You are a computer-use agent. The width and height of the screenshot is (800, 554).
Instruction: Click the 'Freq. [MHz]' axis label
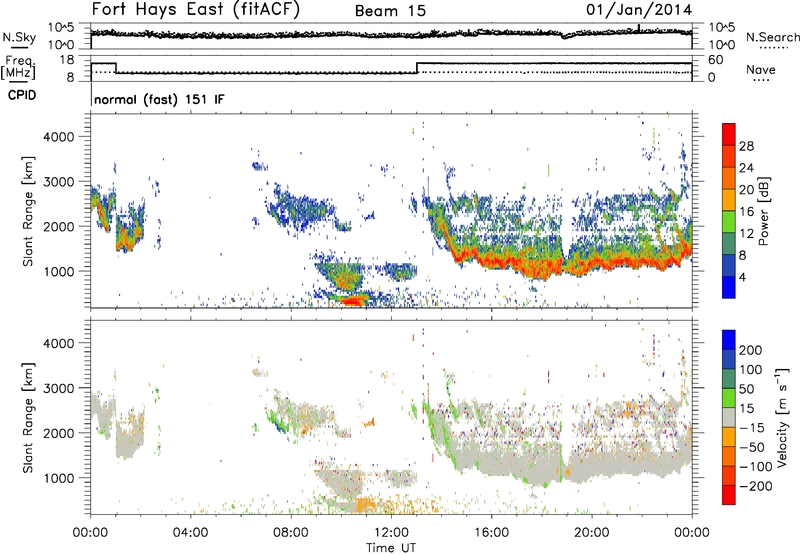[19, 67]
